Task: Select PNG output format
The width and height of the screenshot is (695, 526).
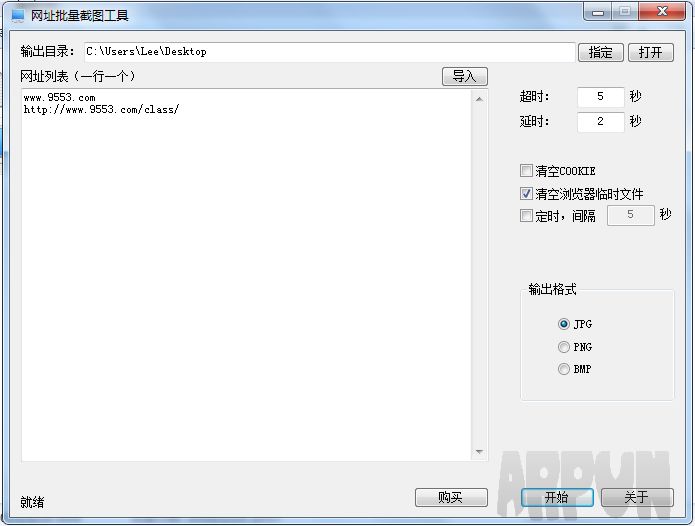Action: 564,347
